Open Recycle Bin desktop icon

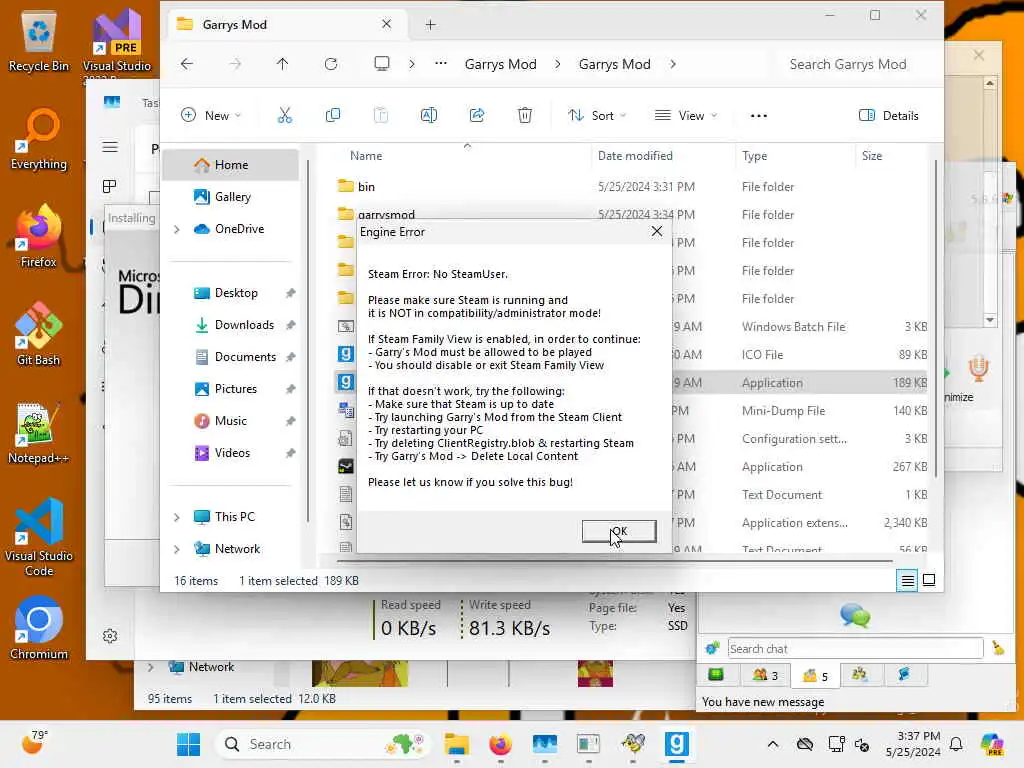tap(39, 42)
